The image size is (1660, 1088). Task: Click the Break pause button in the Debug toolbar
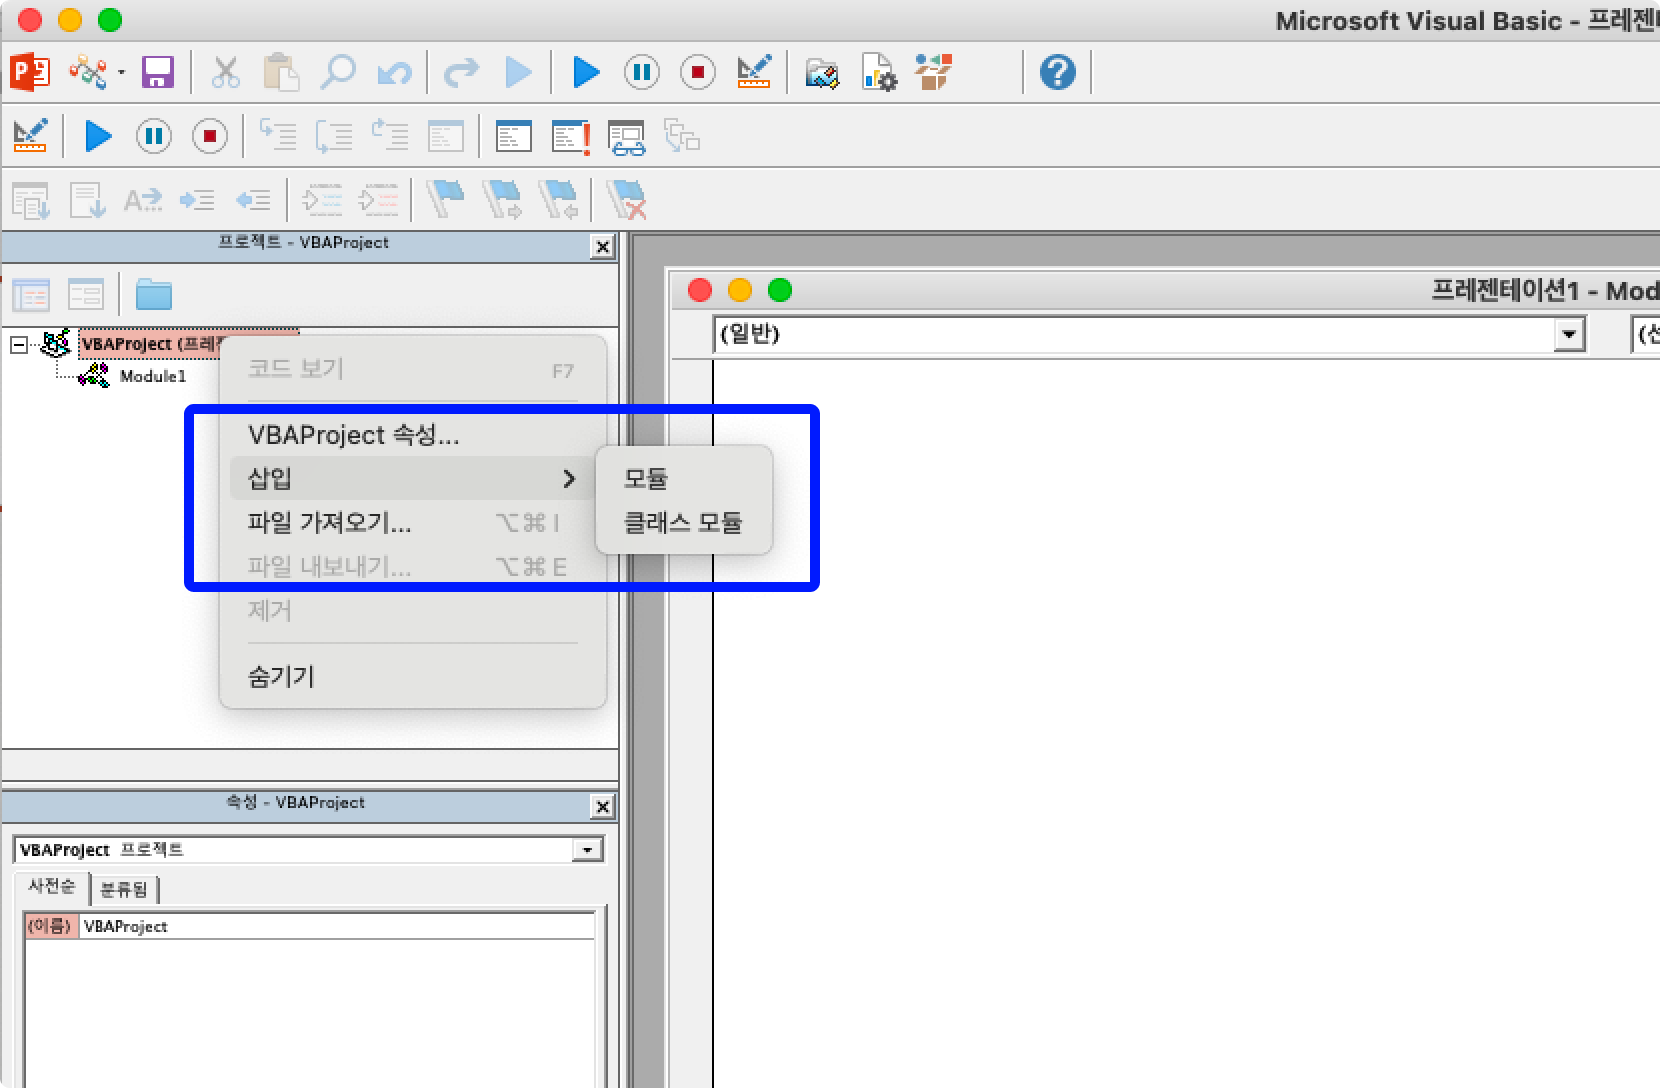tap(154, 136)
